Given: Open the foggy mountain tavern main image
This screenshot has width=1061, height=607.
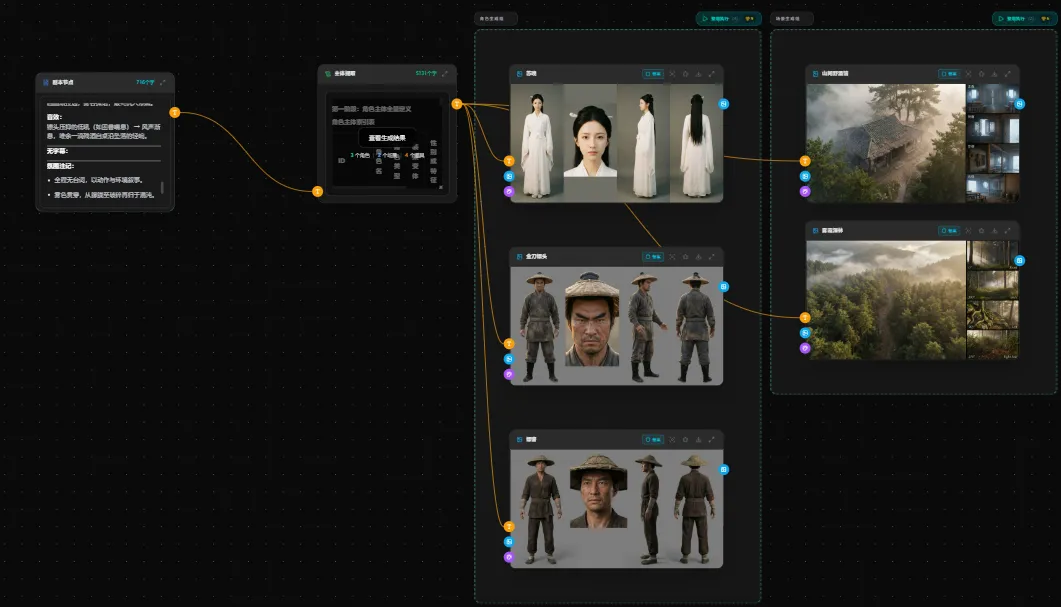Looking at the screenshot, I should [x=886, y=143].
